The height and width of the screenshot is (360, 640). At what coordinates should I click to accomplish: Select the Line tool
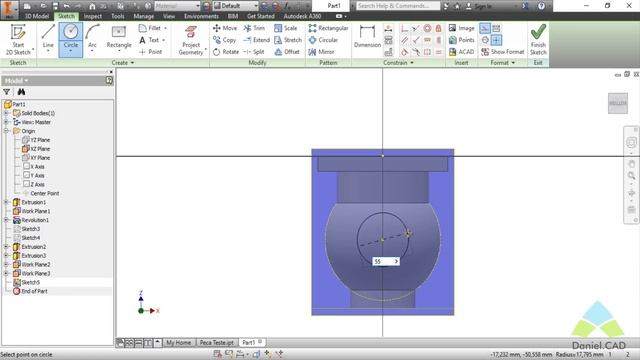pyautogui.click(x=48, y=38)
